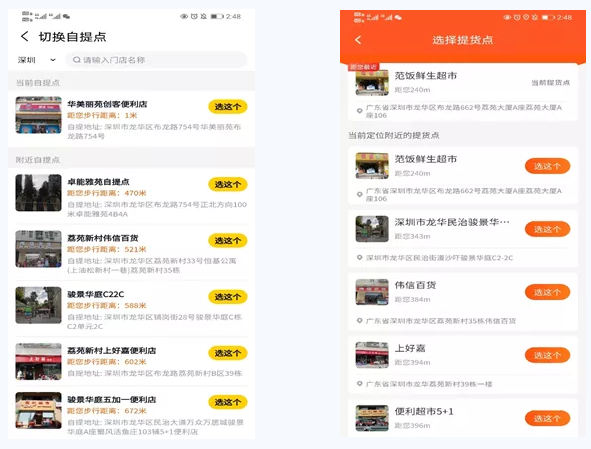
Task: Open 便利超市5+1 store photo
Action: click(372, 418)
